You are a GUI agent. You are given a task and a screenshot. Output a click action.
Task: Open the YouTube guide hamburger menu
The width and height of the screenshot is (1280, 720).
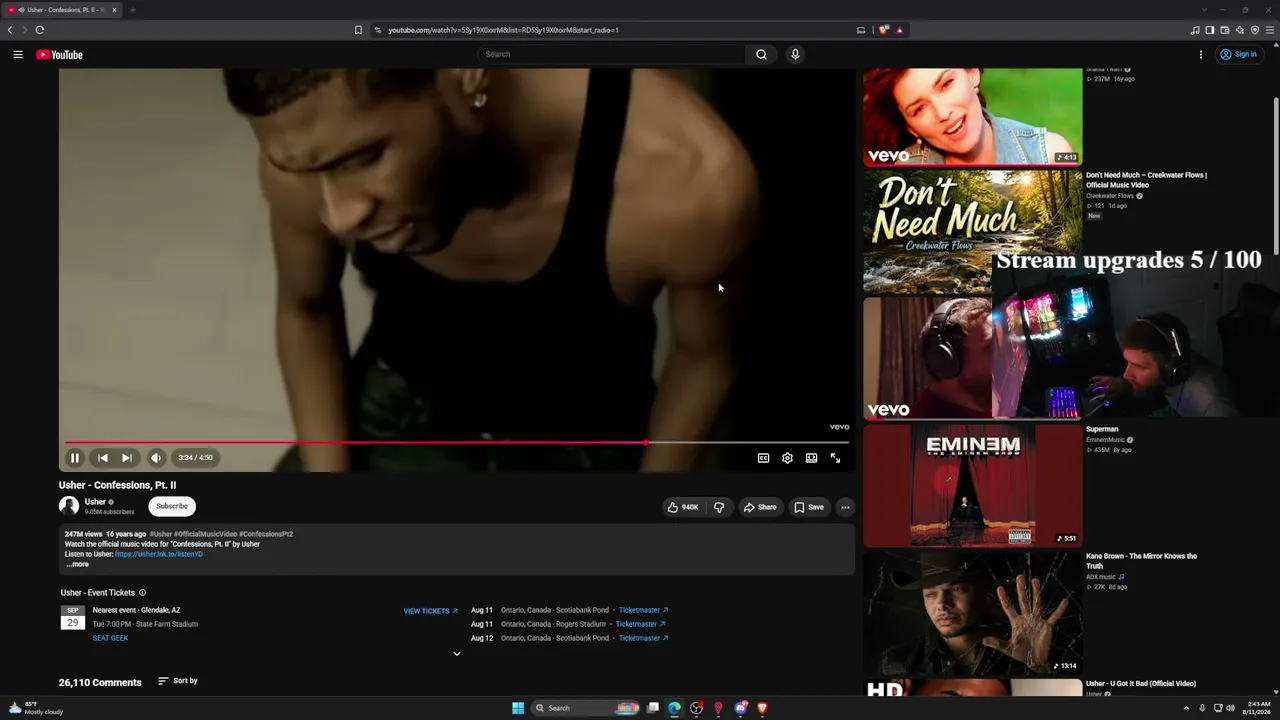(18, 55)
